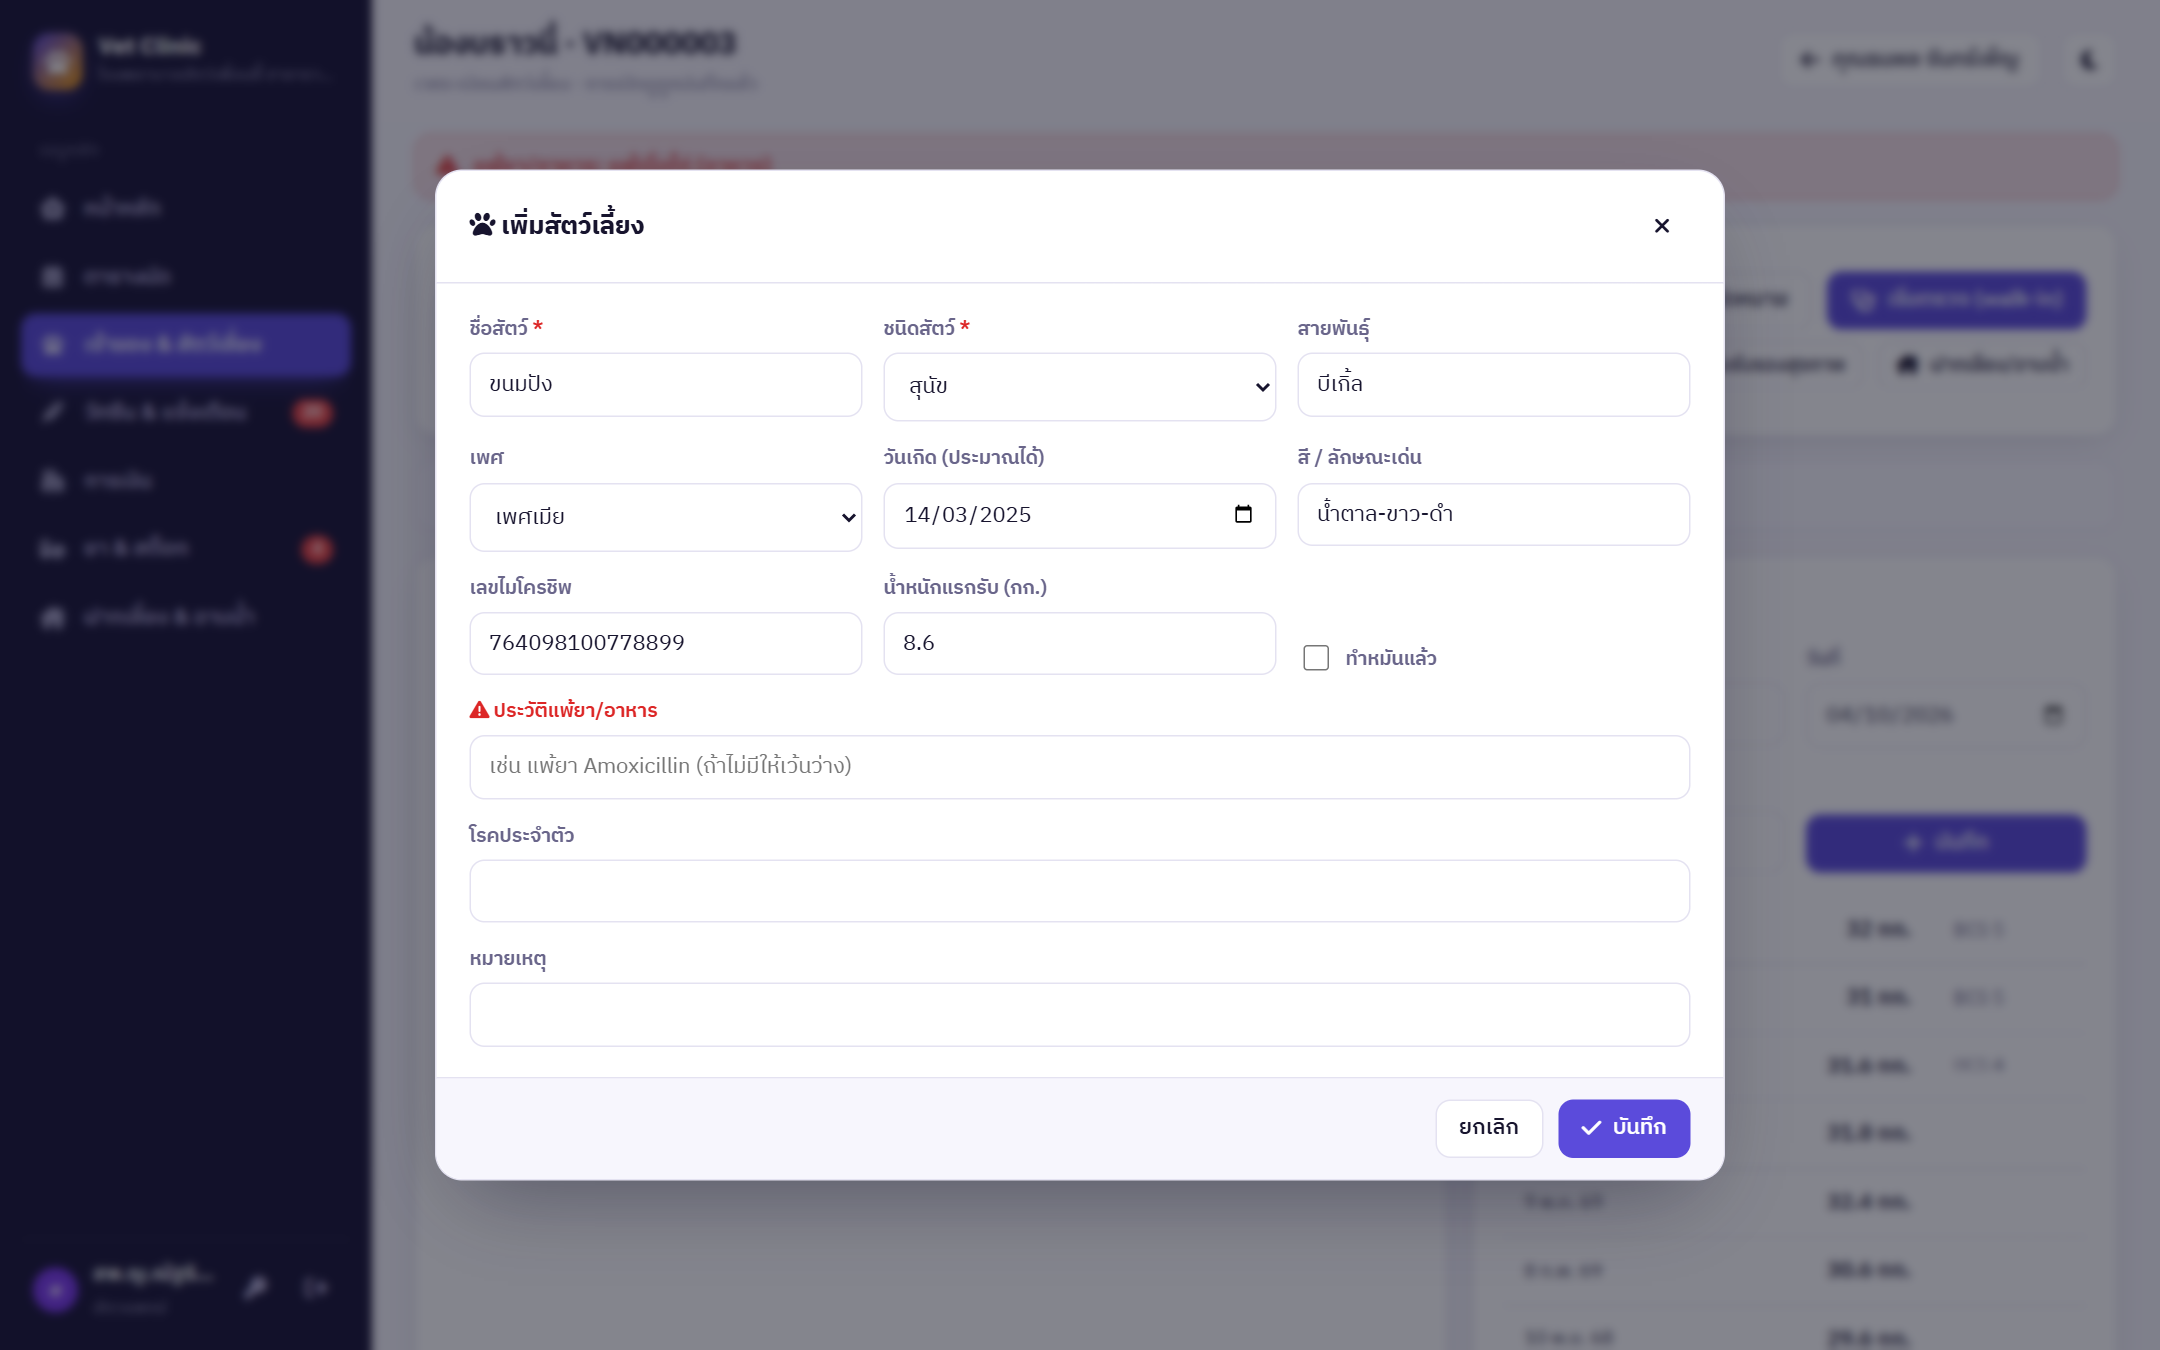The height and width of the screenshot is (1350, 2160).
Task: Click the น้ำหนักแรกรับ weight field
Action: 1079,643
